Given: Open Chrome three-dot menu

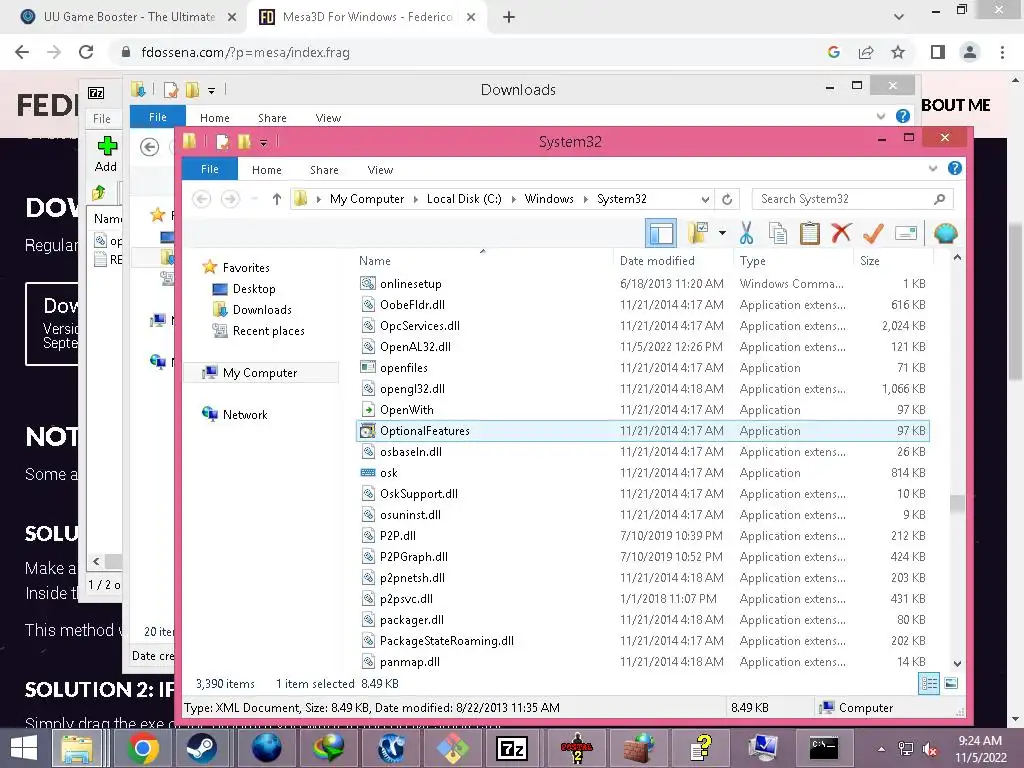Looking at the screenshot, I should pos(1002,52).
